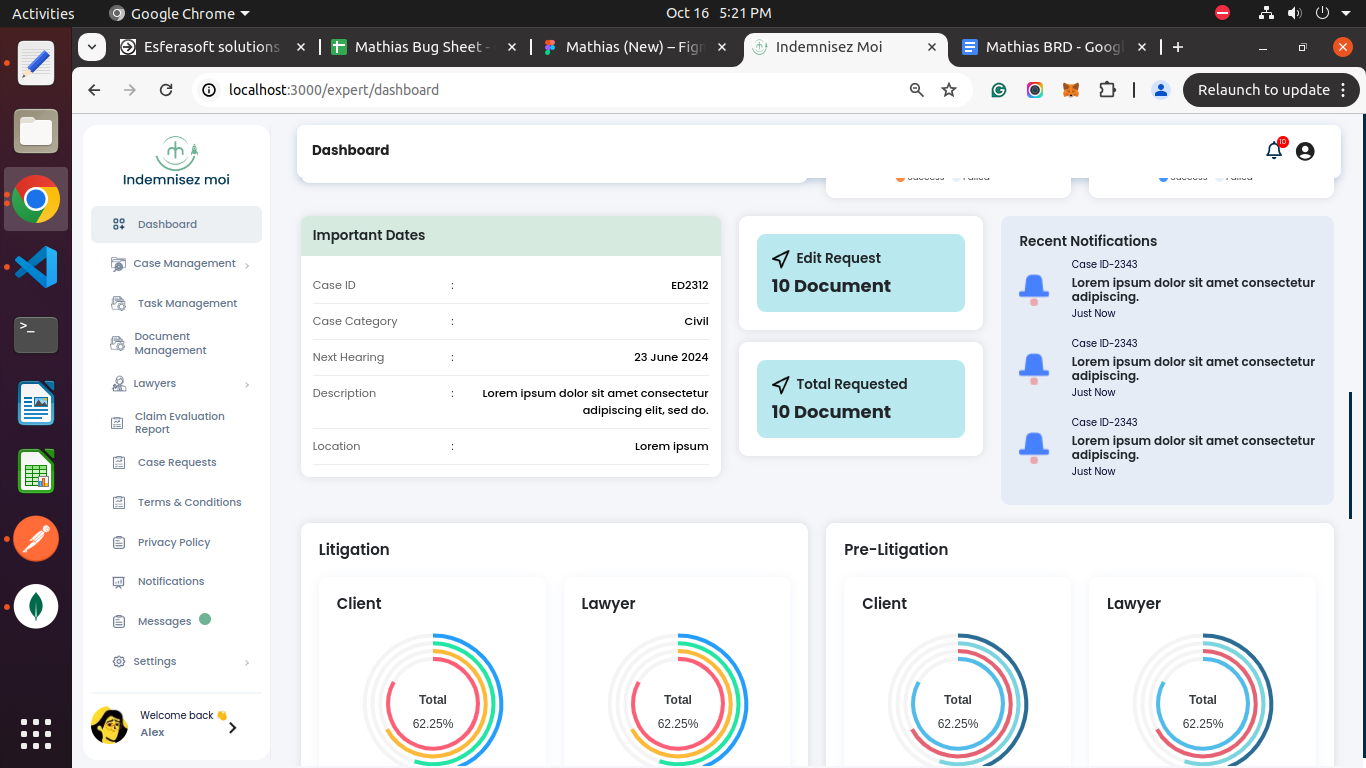The image size is (1366, 768).
Task: Open the Messages sidebar item
Action: pyautogui.click(x=164, y=621)
